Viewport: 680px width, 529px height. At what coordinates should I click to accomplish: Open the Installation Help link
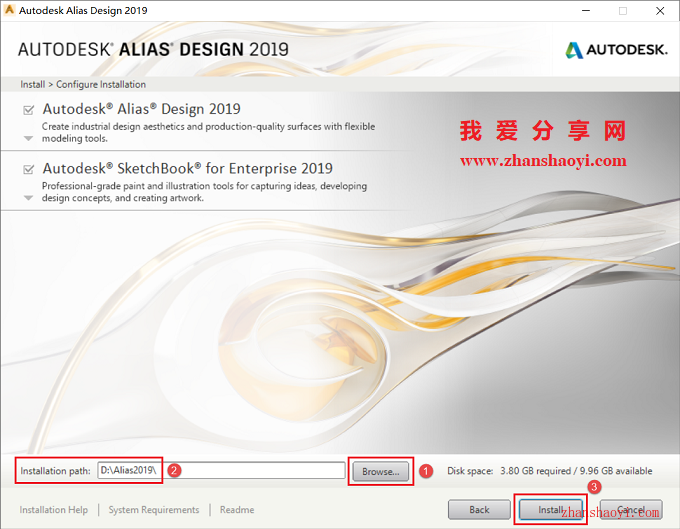tap(53, 510)
